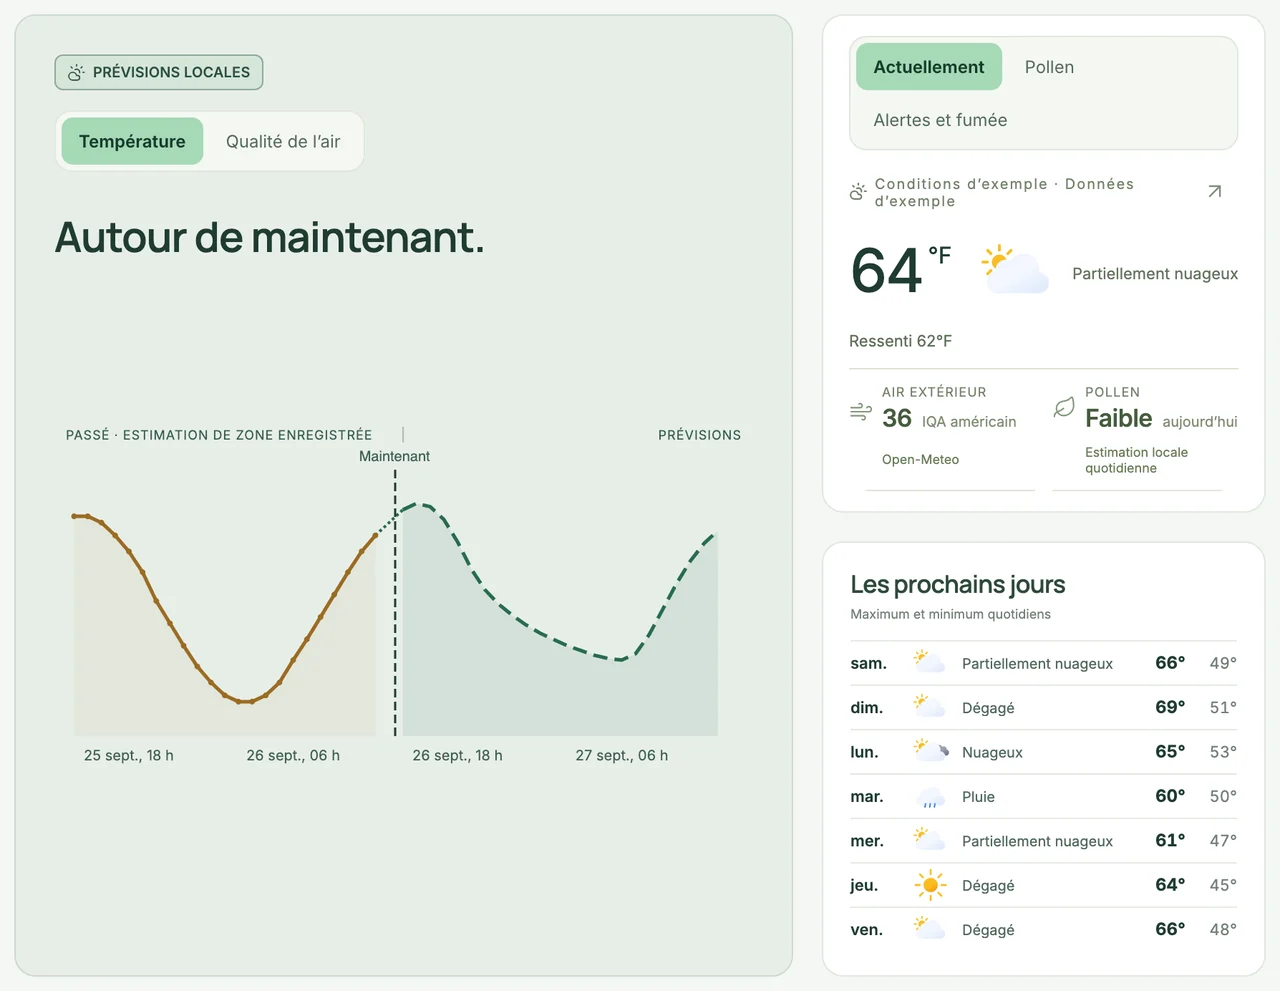Click the sun icon in the jeu. row
1280x991 pixels.
[930, 885]
